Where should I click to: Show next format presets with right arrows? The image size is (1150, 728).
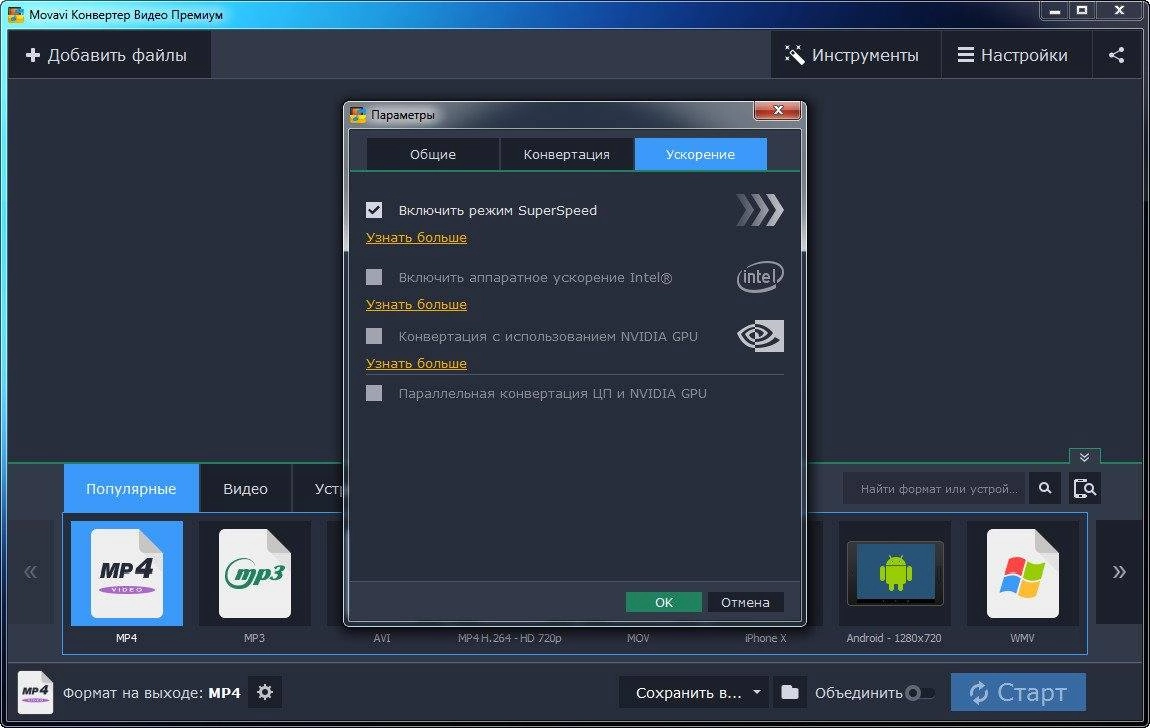coord(1119,572)
